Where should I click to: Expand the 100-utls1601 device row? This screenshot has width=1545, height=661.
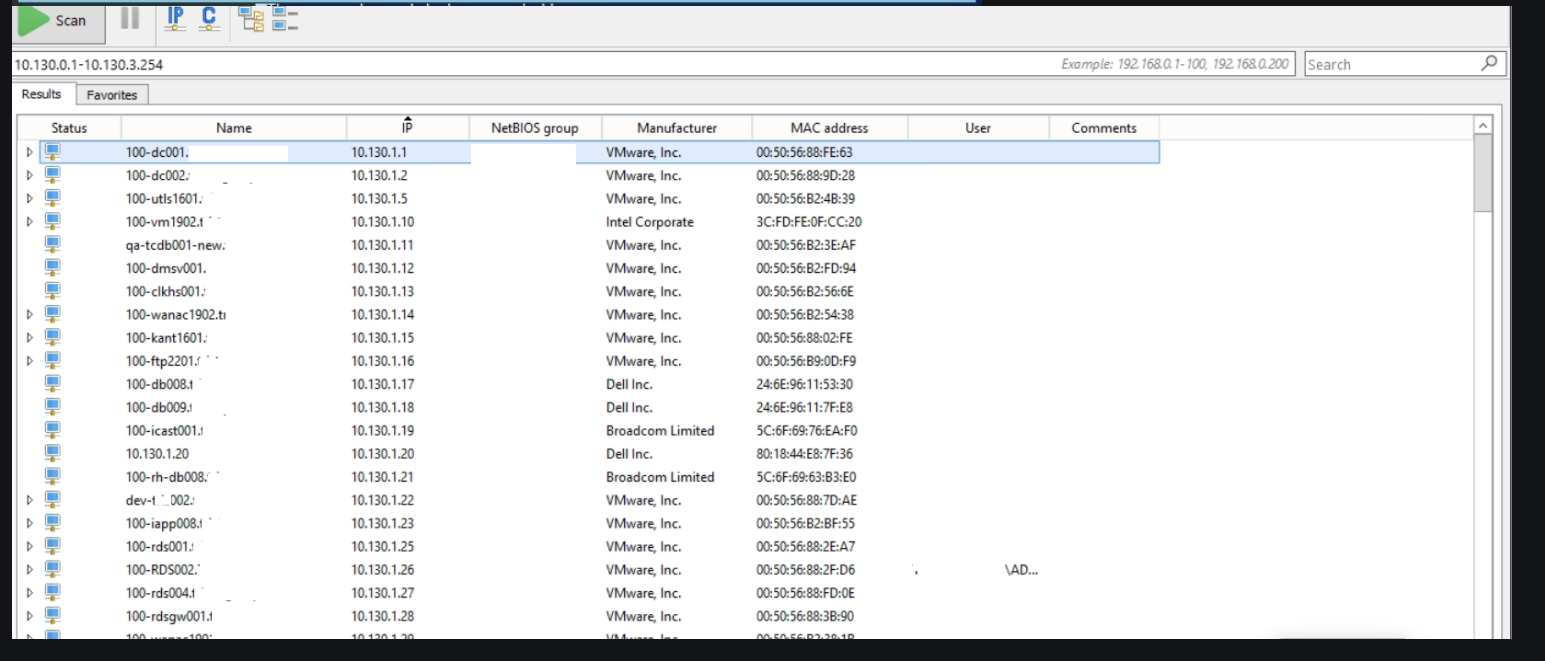click(29, 199)
